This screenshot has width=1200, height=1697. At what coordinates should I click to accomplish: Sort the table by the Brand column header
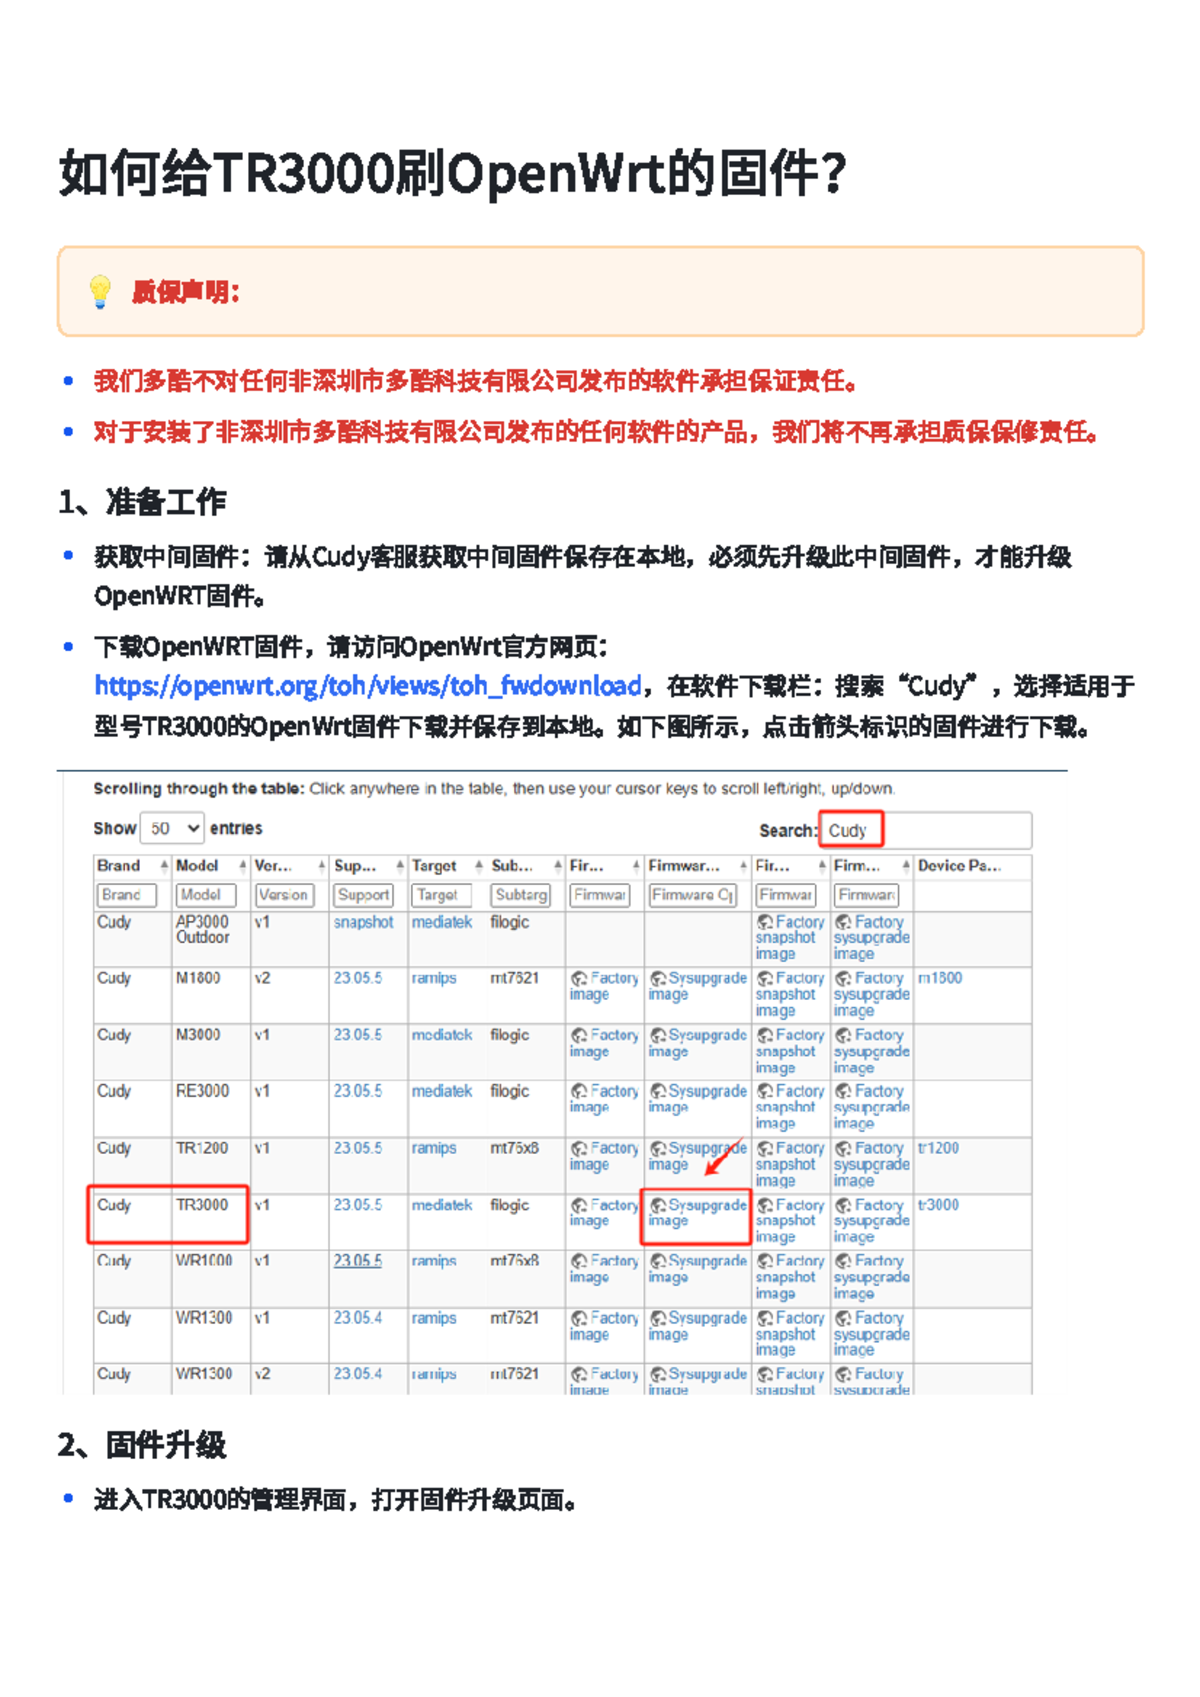pyautogui.click(x=118, y=866)
